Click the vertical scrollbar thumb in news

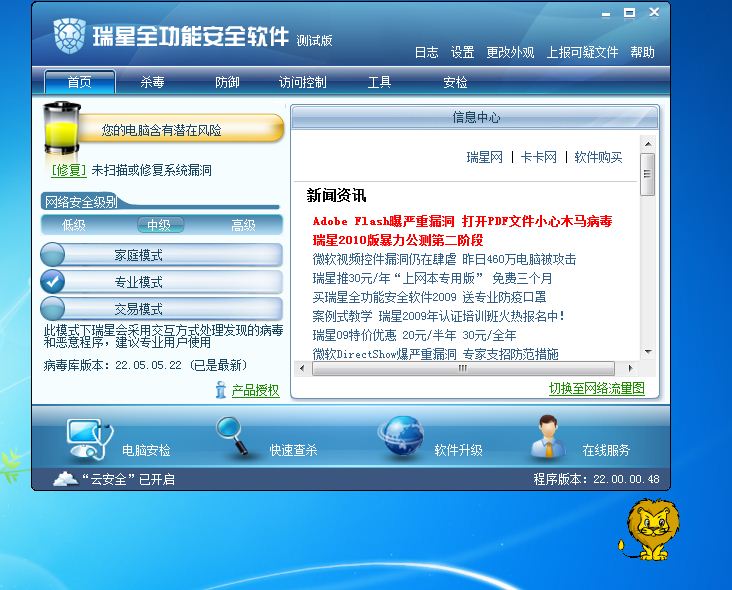(x=648, y=174)
